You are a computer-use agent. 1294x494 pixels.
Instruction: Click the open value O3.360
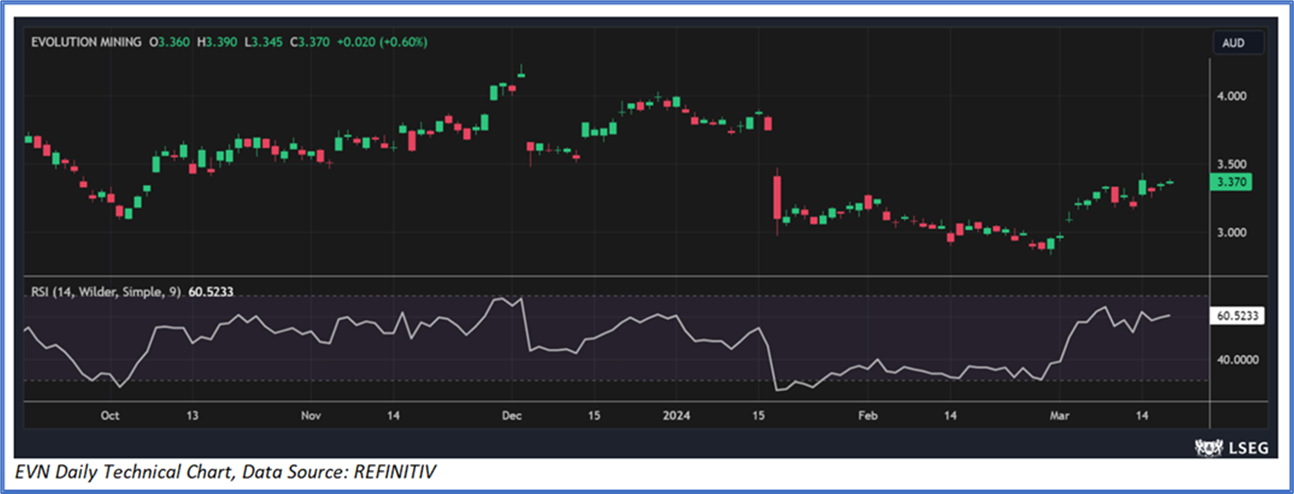click(x=170, y=43)
